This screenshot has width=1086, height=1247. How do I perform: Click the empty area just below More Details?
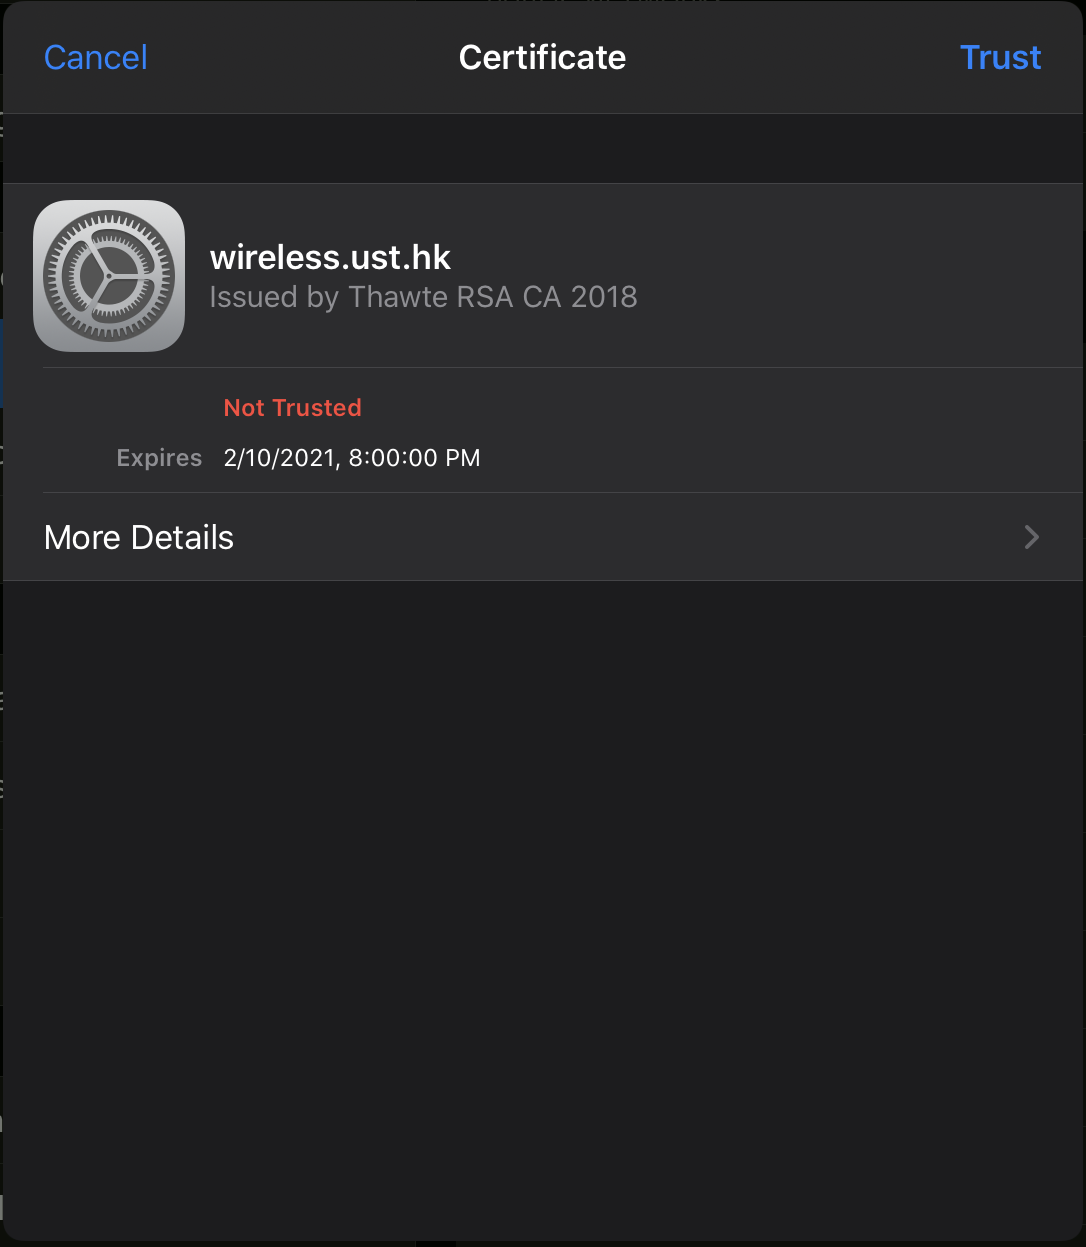pos(542,620)
